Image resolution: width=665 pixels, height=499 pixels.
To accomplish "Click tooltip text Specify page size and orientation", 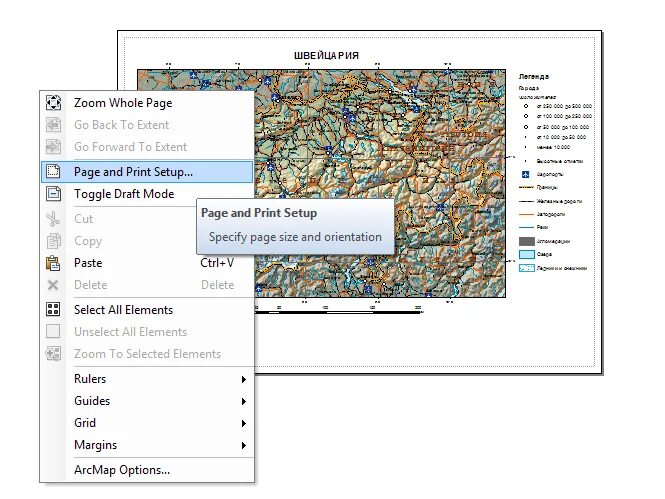I will pyautogui.click(x=295, y=237).
